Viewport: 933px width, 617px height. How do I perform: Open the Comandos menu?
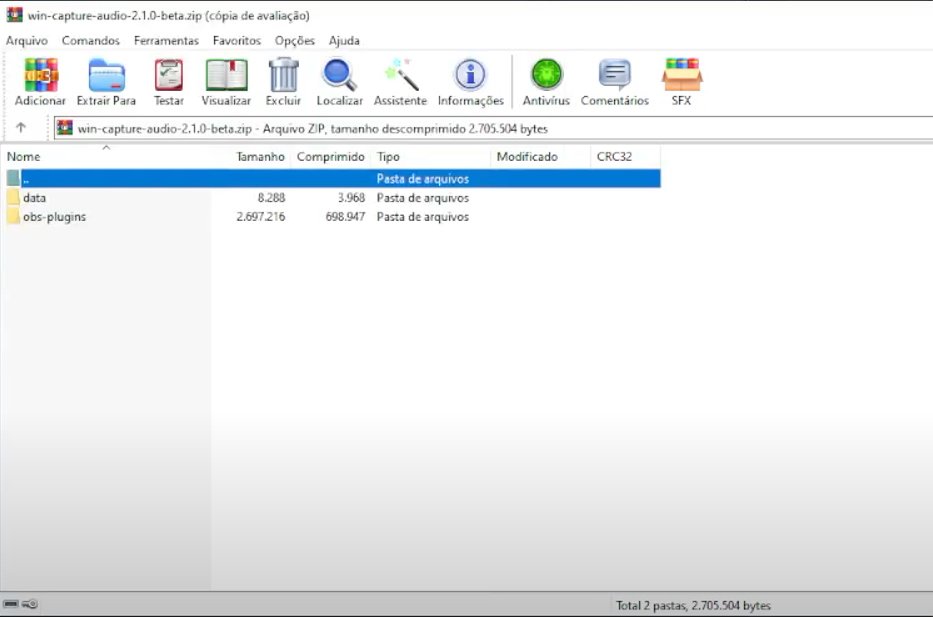click(x=90, y=40)
